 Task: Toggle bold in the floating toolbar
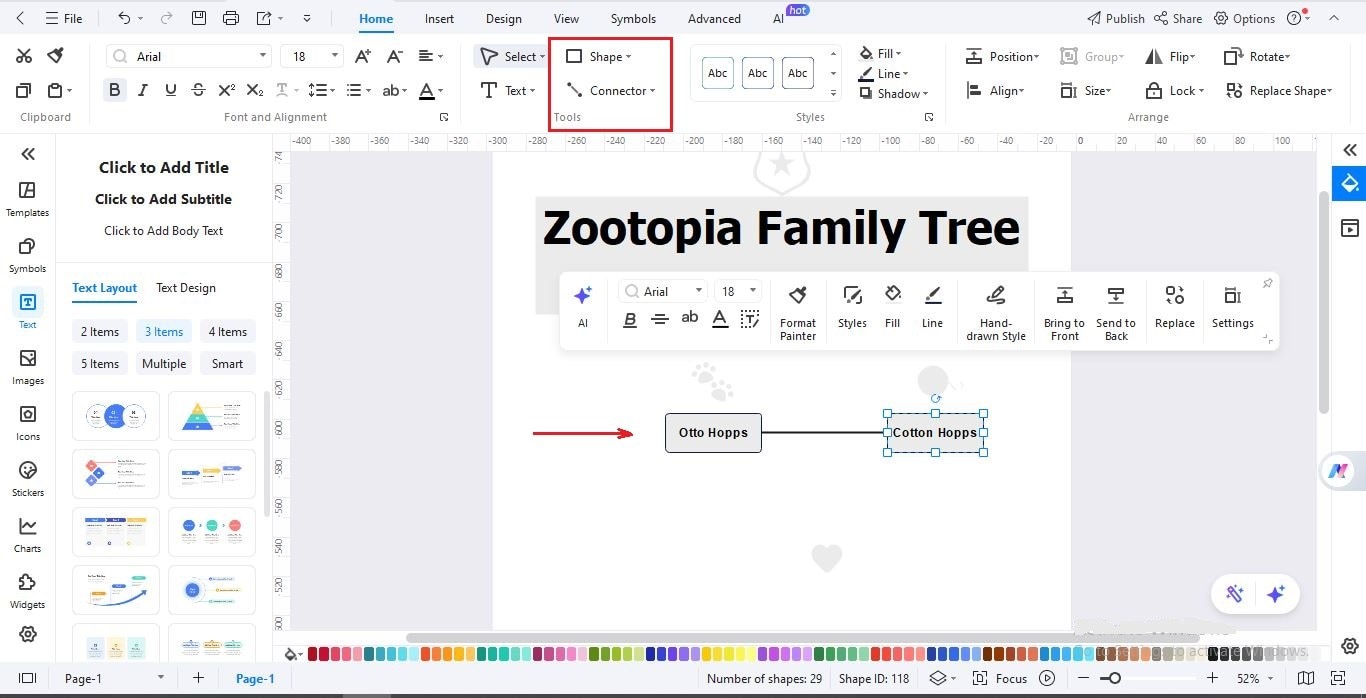click(630, 319)
